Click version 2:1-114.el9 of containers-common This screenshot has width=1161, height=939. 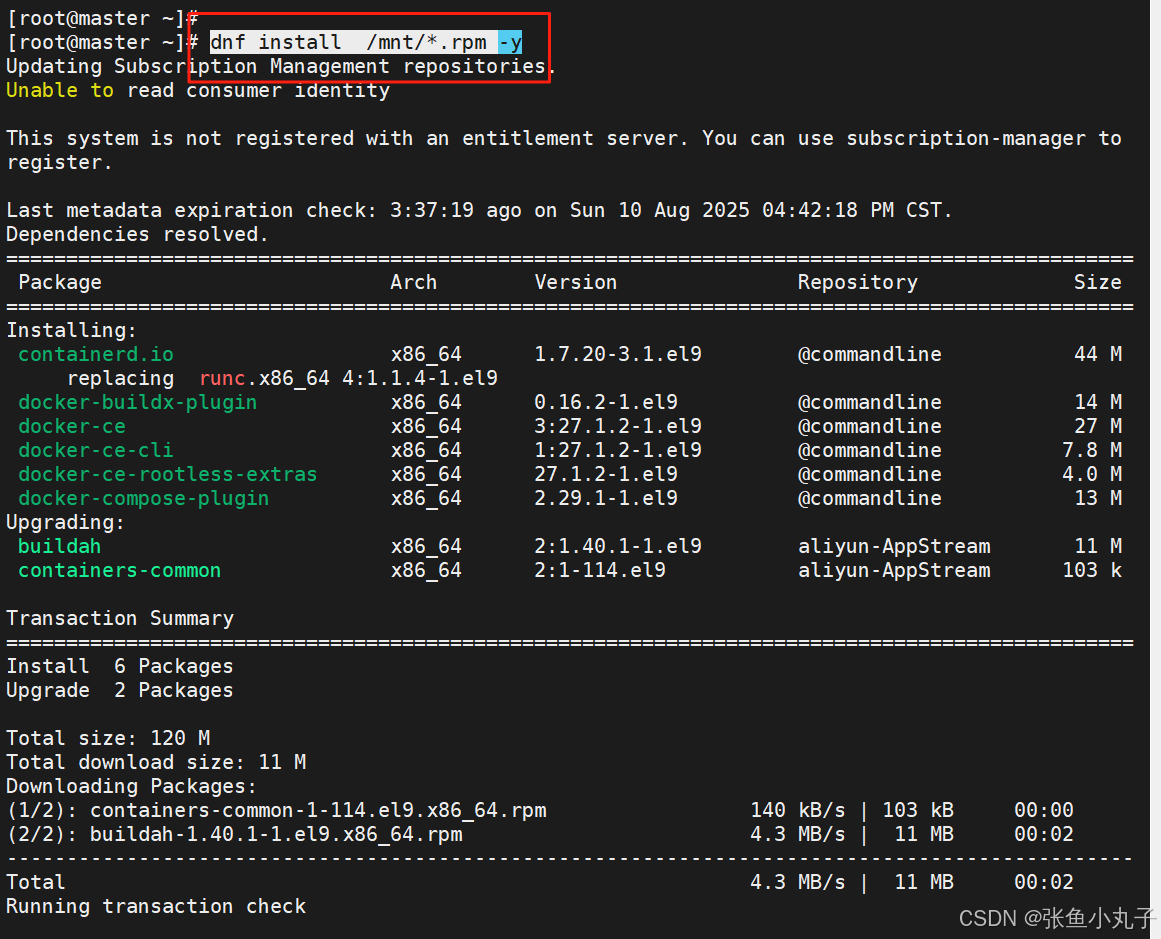click(600, 570)
